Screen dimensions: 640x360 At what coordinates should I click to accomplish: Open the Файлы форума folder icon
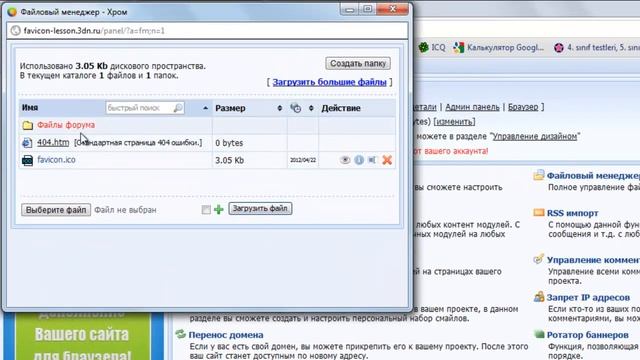pyautogui.click(x=27, y=125)
